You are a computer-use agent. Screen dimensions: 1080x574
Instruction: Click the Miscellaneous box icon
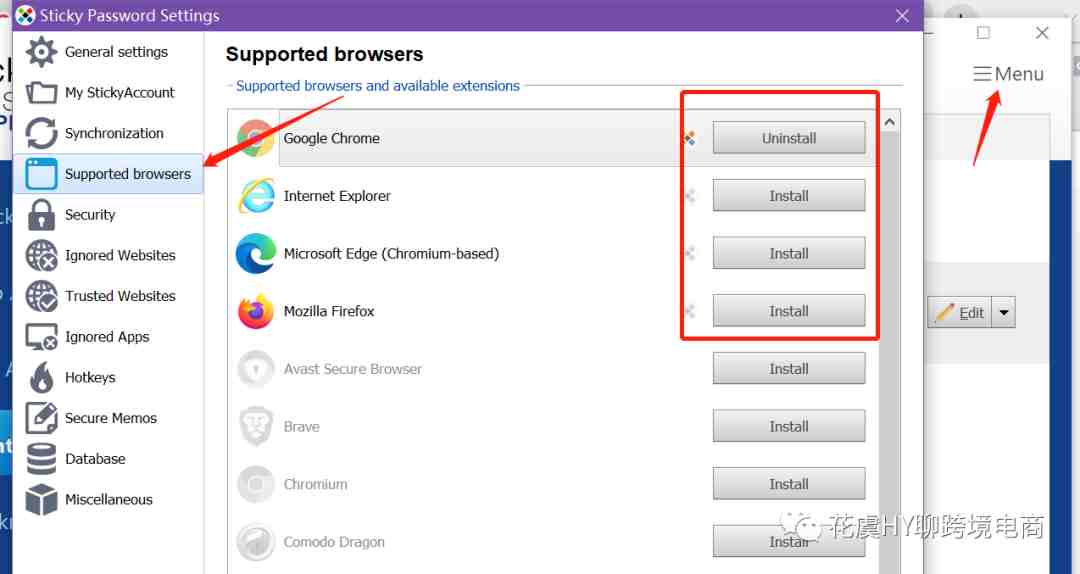coord(41,499)
